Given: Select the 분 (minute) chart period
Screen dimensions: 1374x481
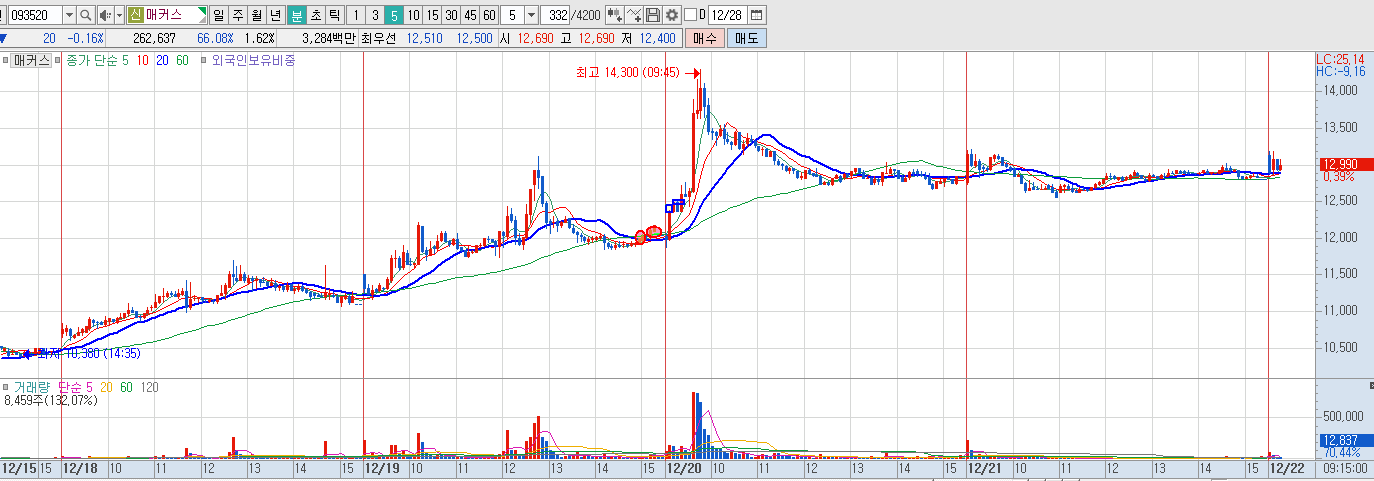Looking at the screenshot, I should (296, 15).
